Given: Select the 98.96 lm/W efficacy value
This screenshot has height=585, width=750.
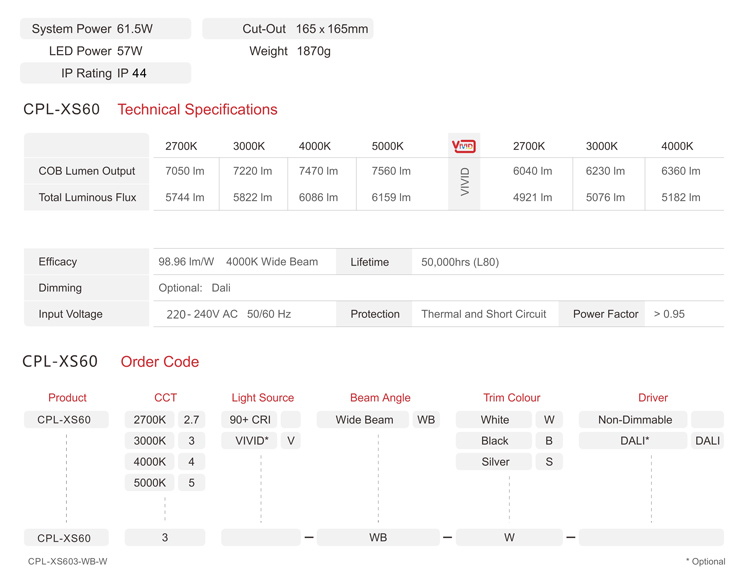Looking at the screenshot, I should click(186, 262).
